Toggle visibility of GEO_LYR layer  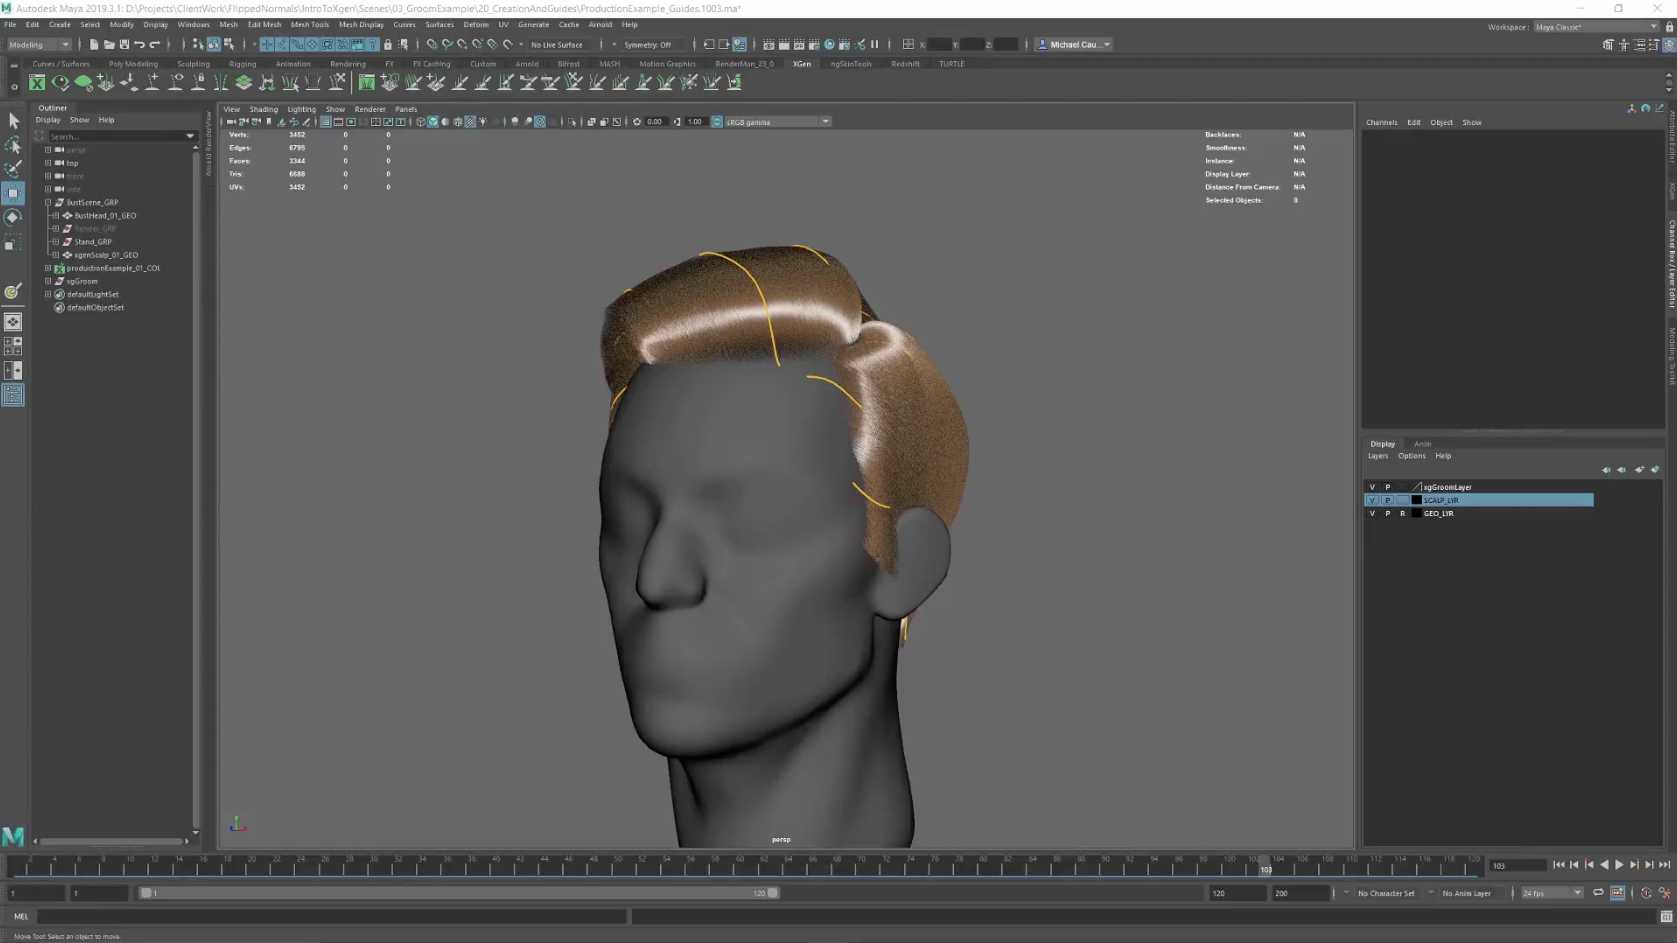tap(1372, 513)
